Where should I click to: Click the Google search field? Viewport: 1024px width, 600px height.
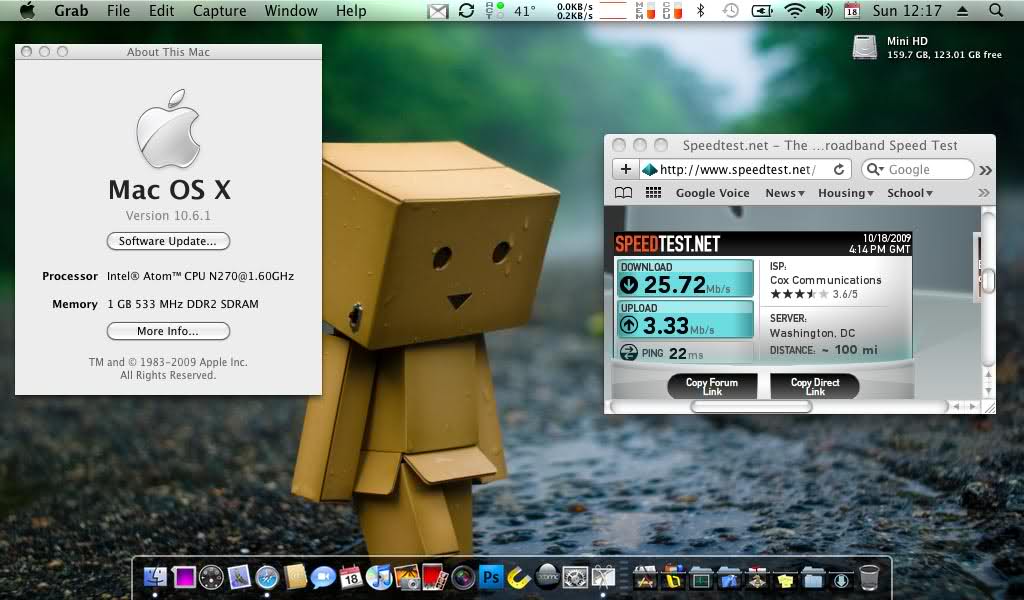[918, 170]
